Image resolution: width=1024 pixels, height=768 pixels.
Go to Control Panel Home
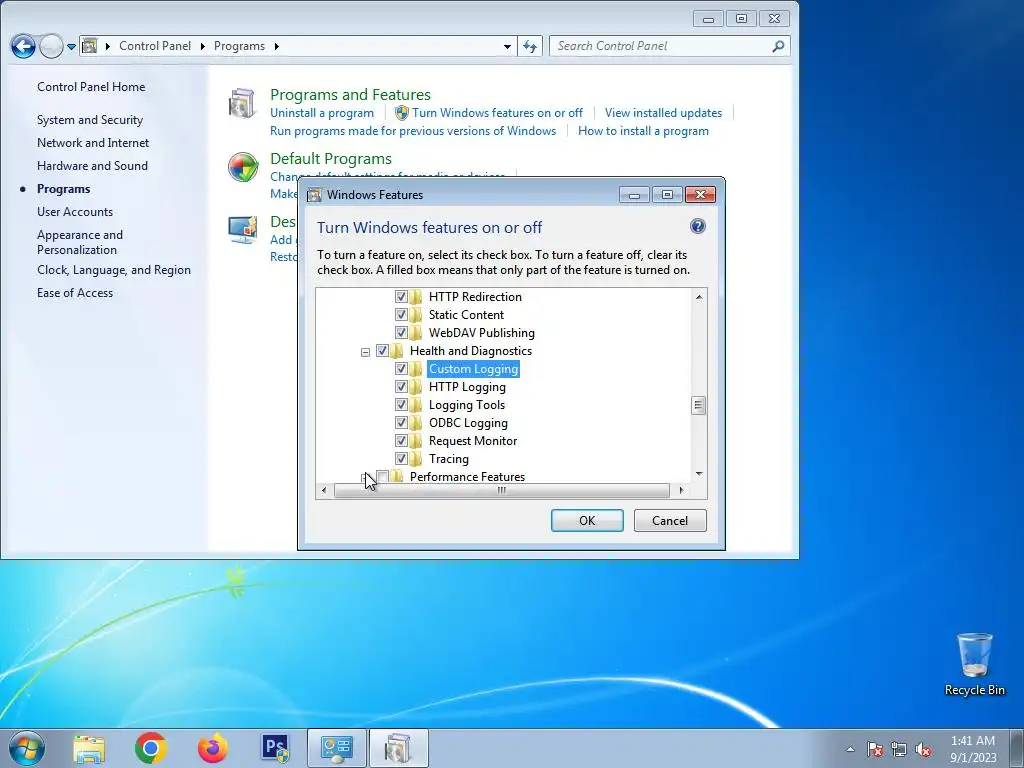pos(91,87)
